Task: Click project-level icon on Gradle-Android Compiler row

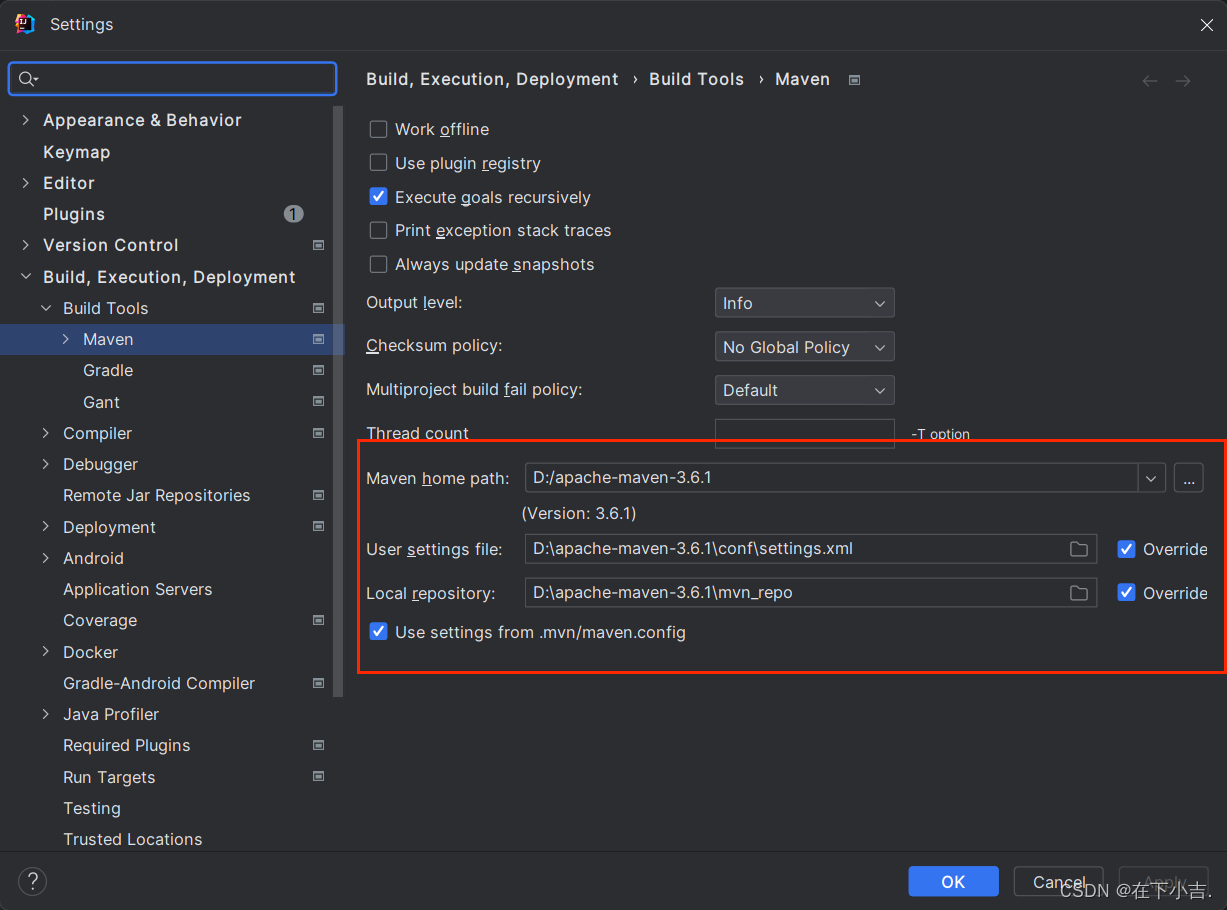Action: click(x=318, y=683)
